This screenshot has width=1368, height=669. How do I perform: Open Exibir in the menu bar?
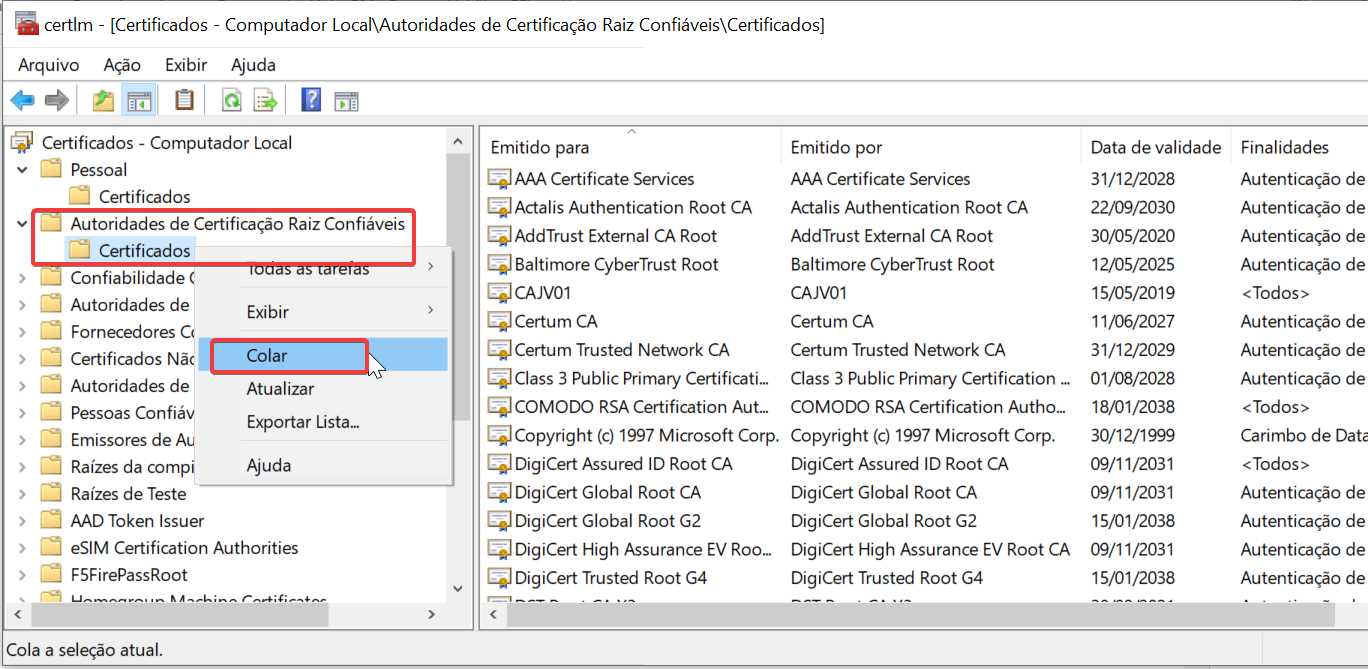tap(186, 65)
